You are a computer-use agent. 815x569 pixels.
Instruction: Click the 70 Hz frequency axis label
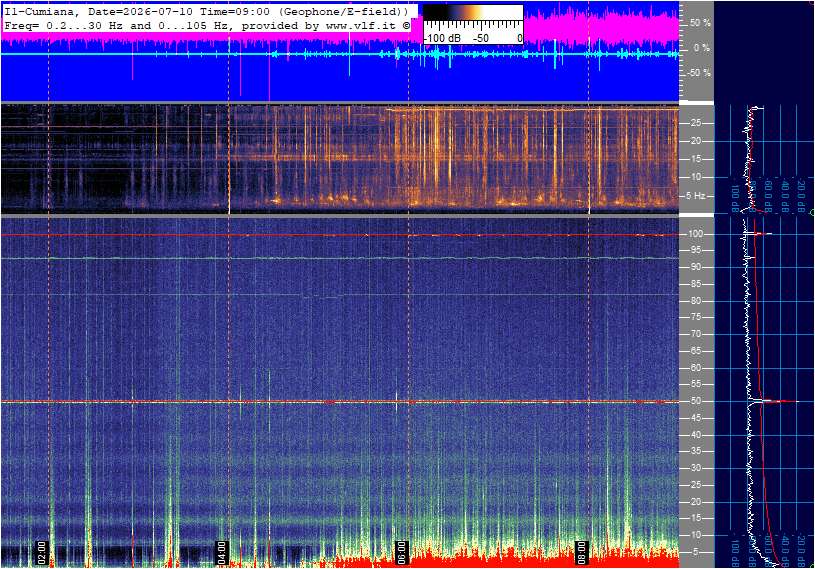[696, 334]
